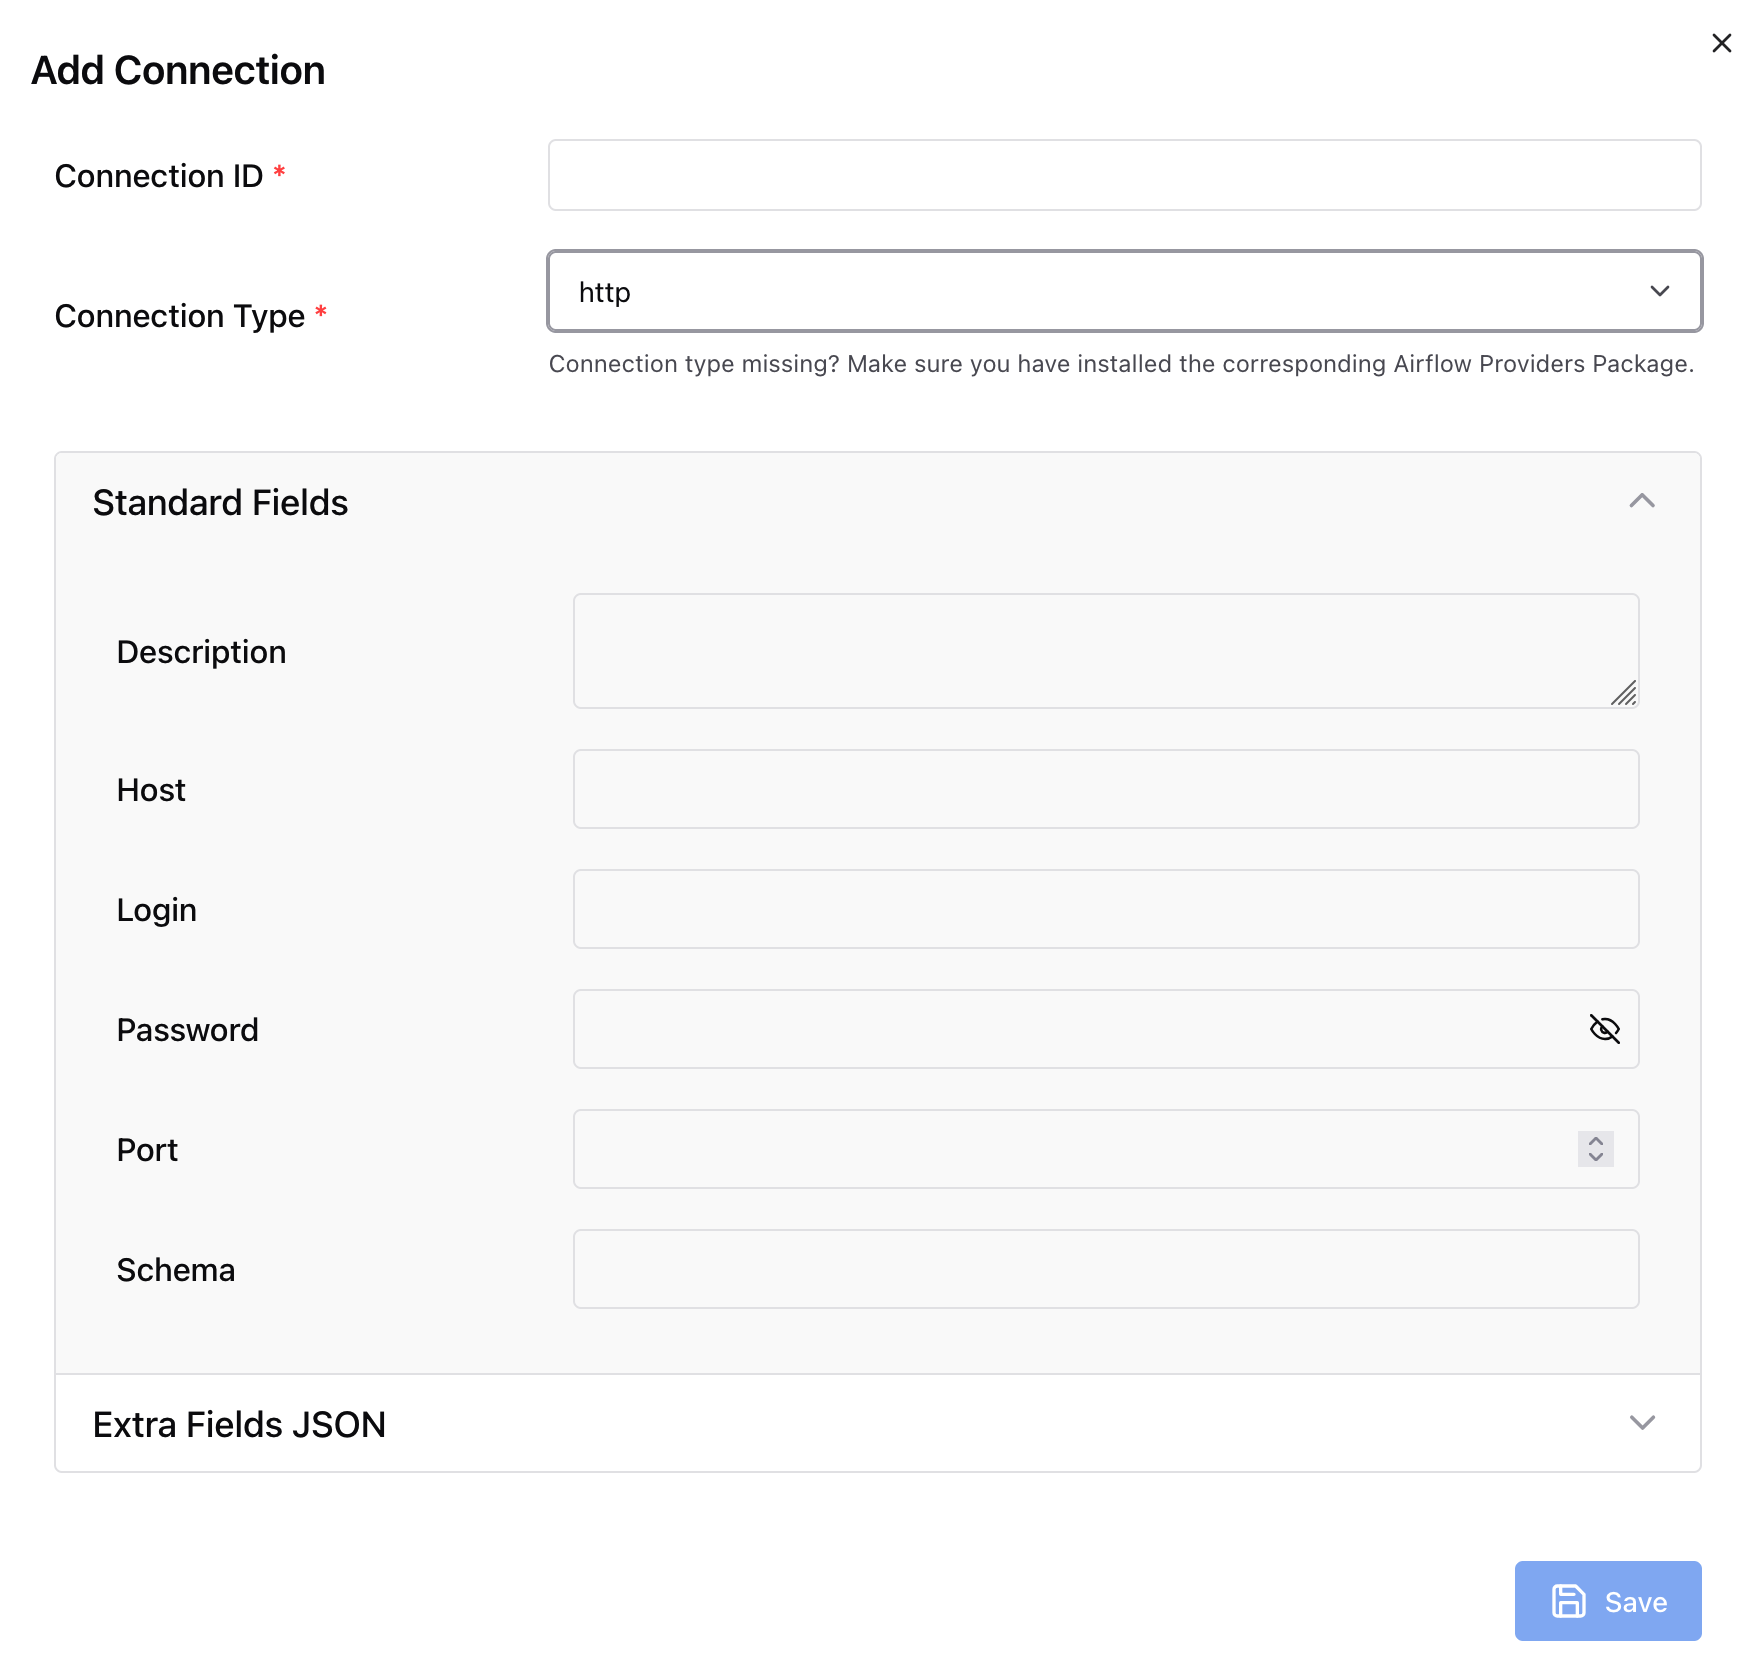Click the collapse chevron on Standard Fields
Viewport: 1764px width, 1680px height.
pyautogui.click(x=1643, y=501)
